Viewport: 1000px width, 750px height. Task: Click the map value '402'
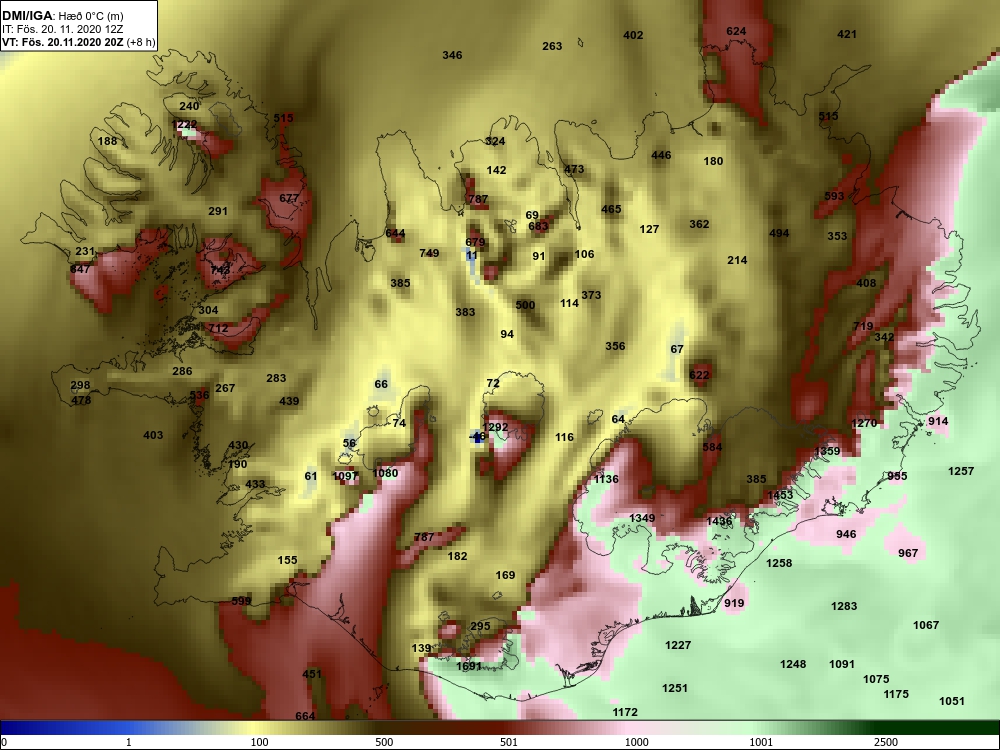tap(633, 35)
